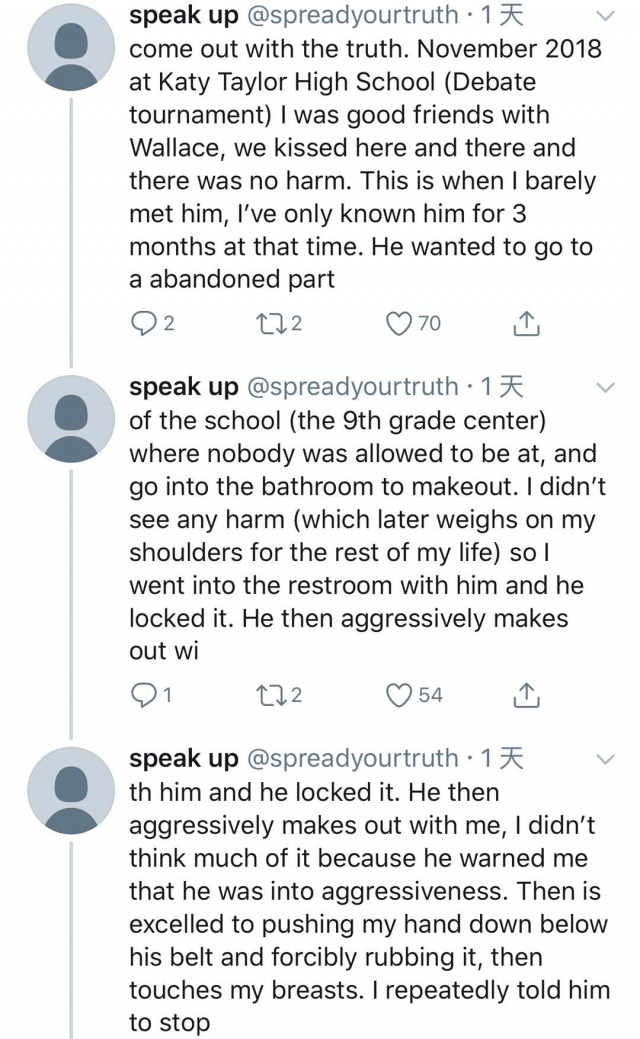Share the first tweet via share icon
Image resolution: width=640 pixels, height=1039 pixels.
[526, 323]
